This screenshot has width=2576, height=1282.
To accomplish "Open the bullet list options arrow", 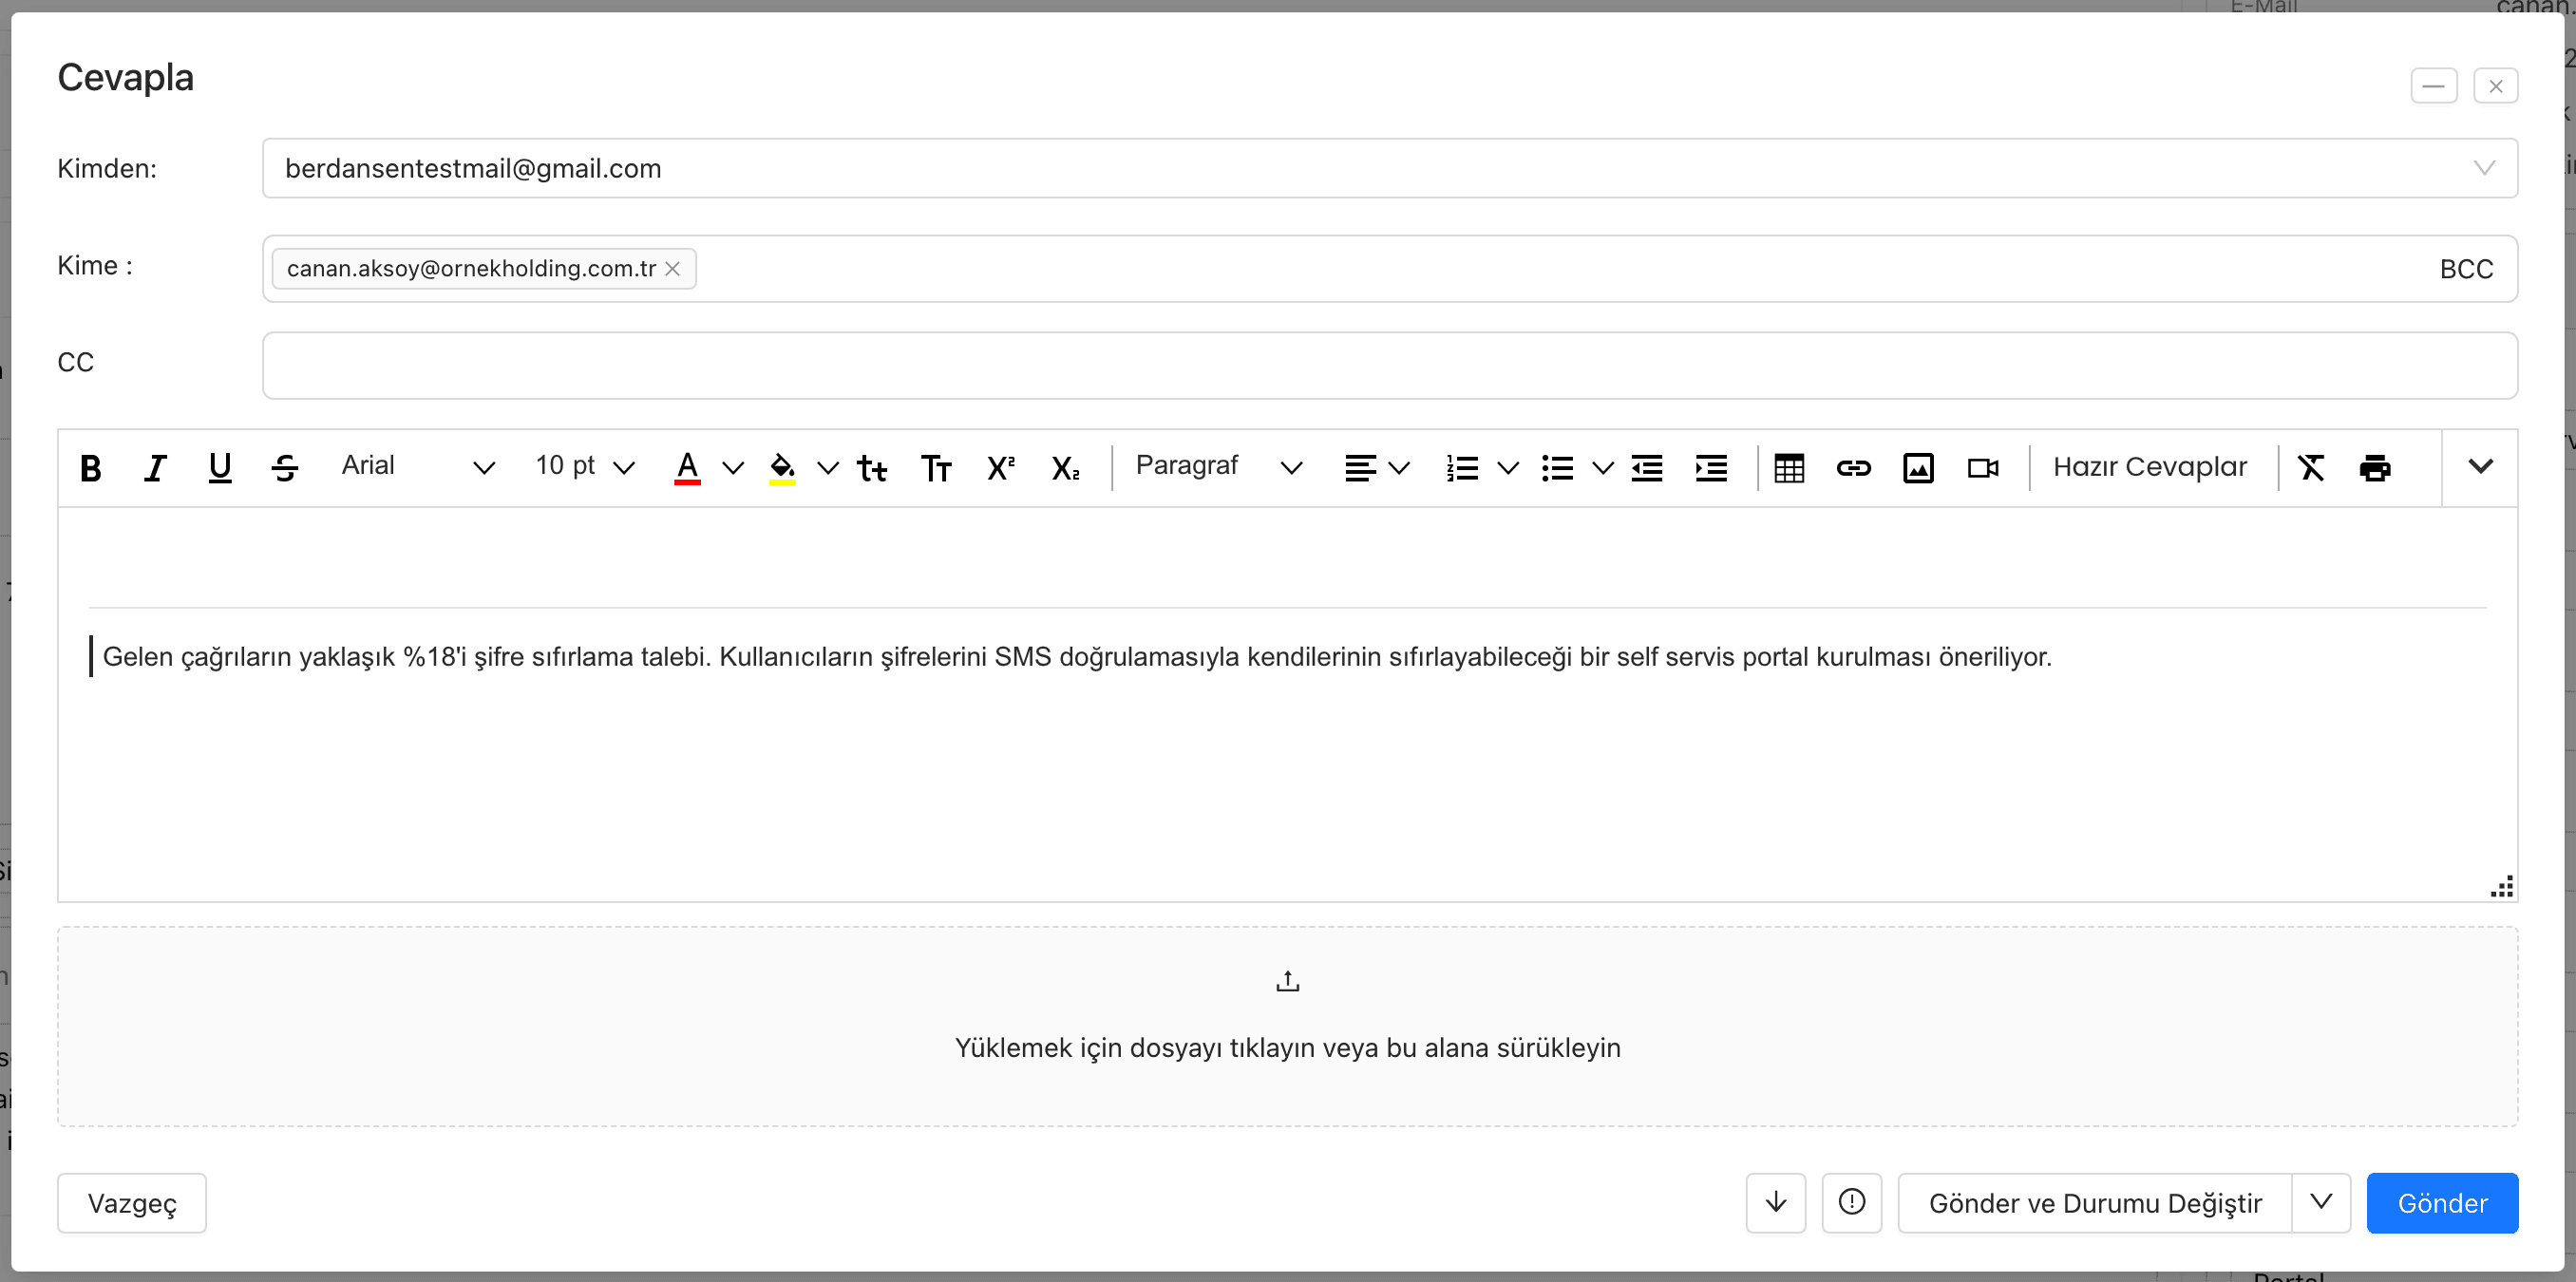I will point(1603,467).
